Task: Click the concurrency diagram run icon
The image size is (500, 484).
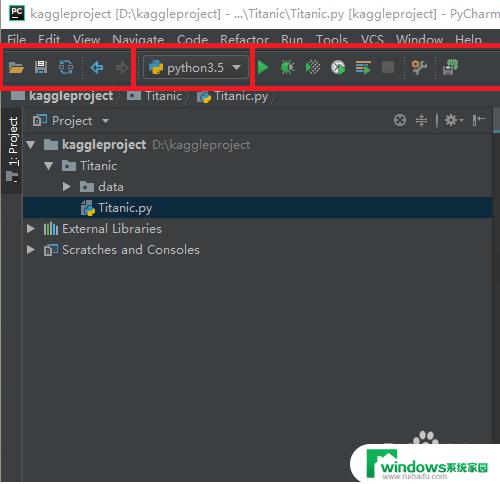Action: click(363, 67)
